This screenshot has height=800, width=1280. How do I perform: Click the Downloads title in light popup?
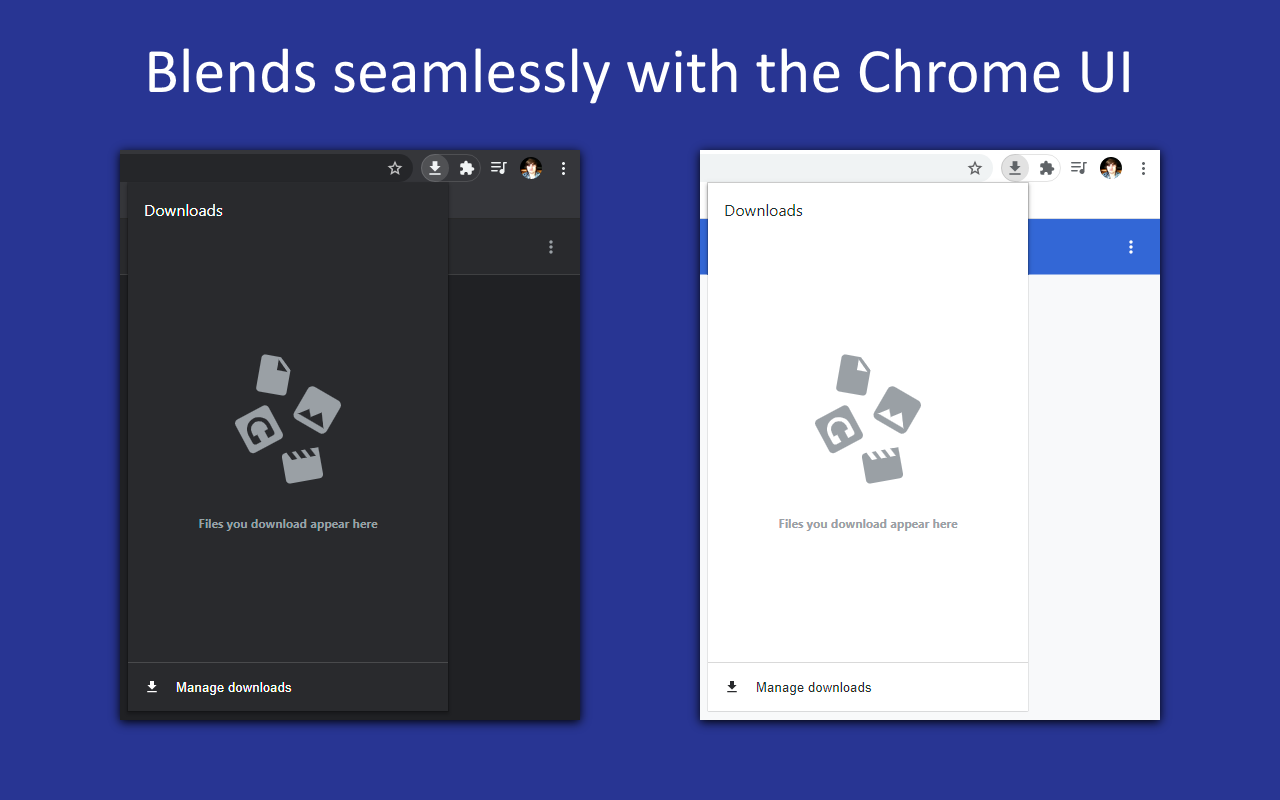(x=763, y=210)
